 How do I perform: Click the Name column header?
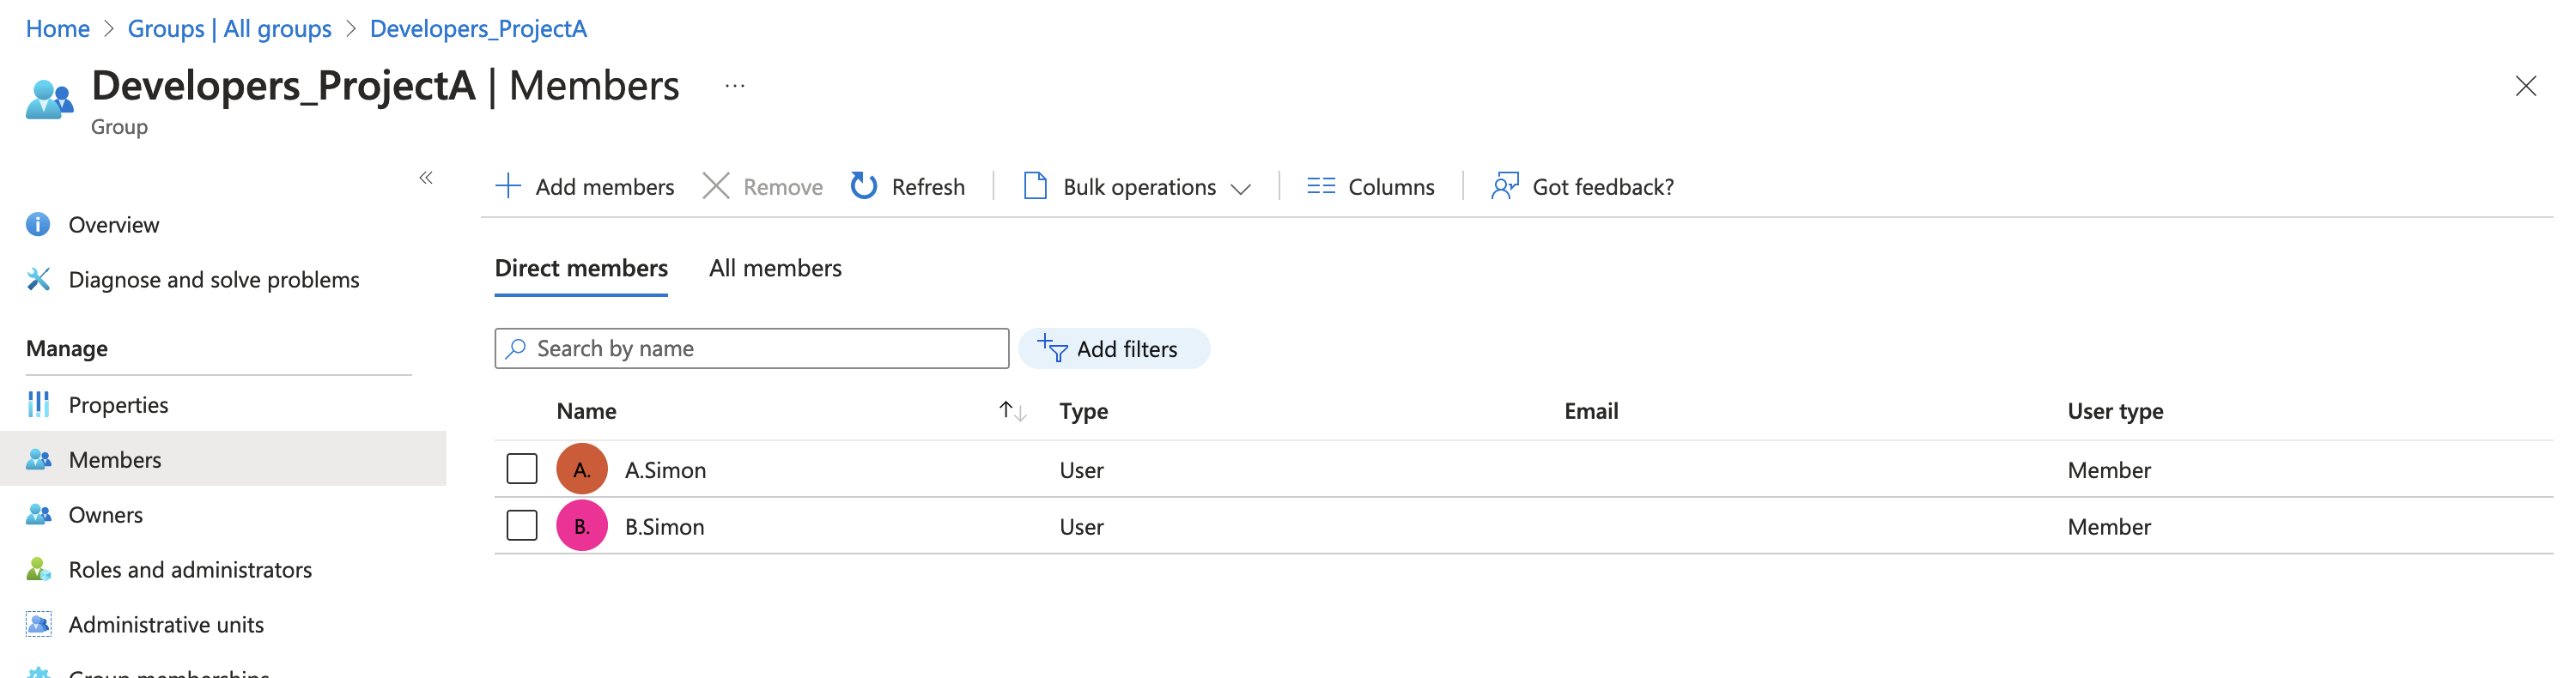pos(586,411)
